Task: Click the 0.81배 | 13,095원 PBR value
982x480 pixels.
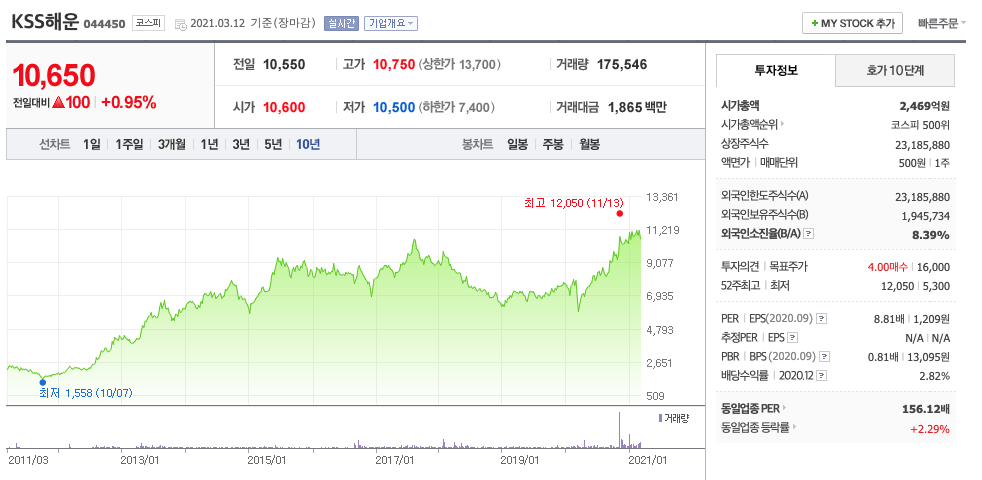Action: tap(909, 357)
